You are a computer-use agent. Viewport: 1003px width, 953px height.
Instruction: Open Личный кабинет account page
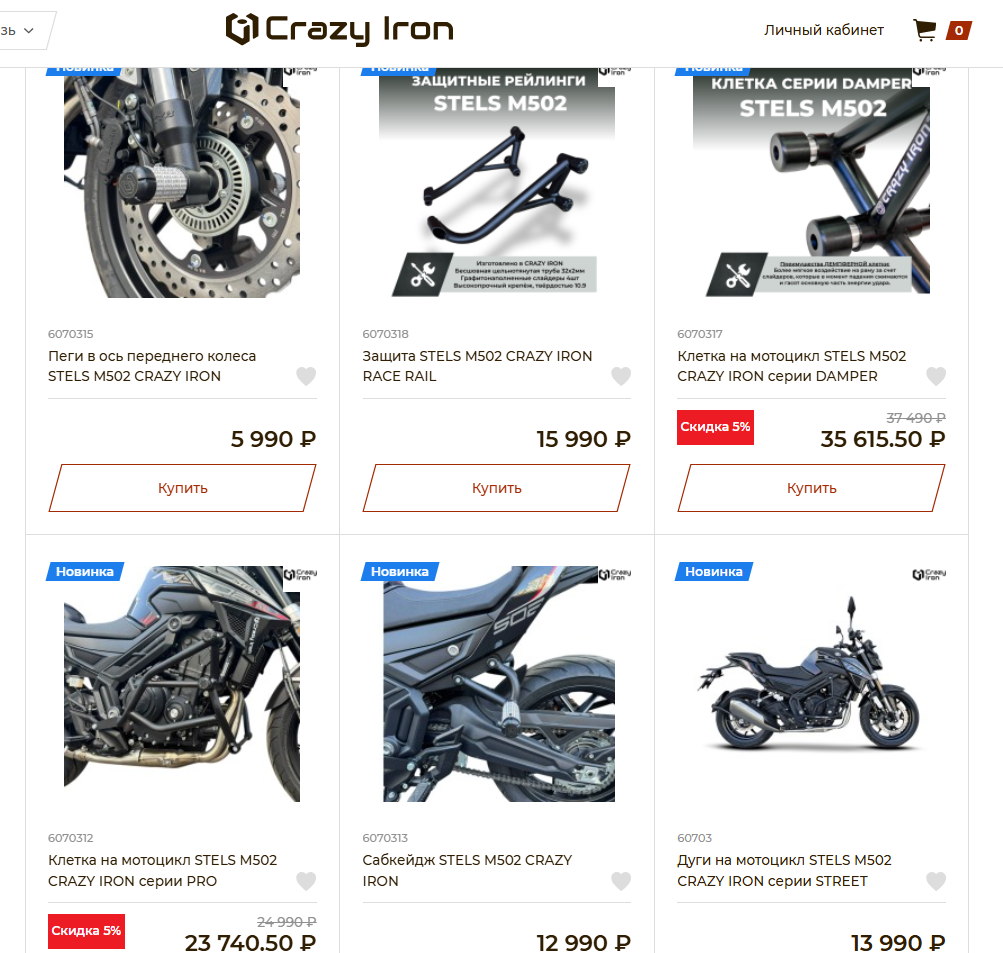(x=823, y=30)
